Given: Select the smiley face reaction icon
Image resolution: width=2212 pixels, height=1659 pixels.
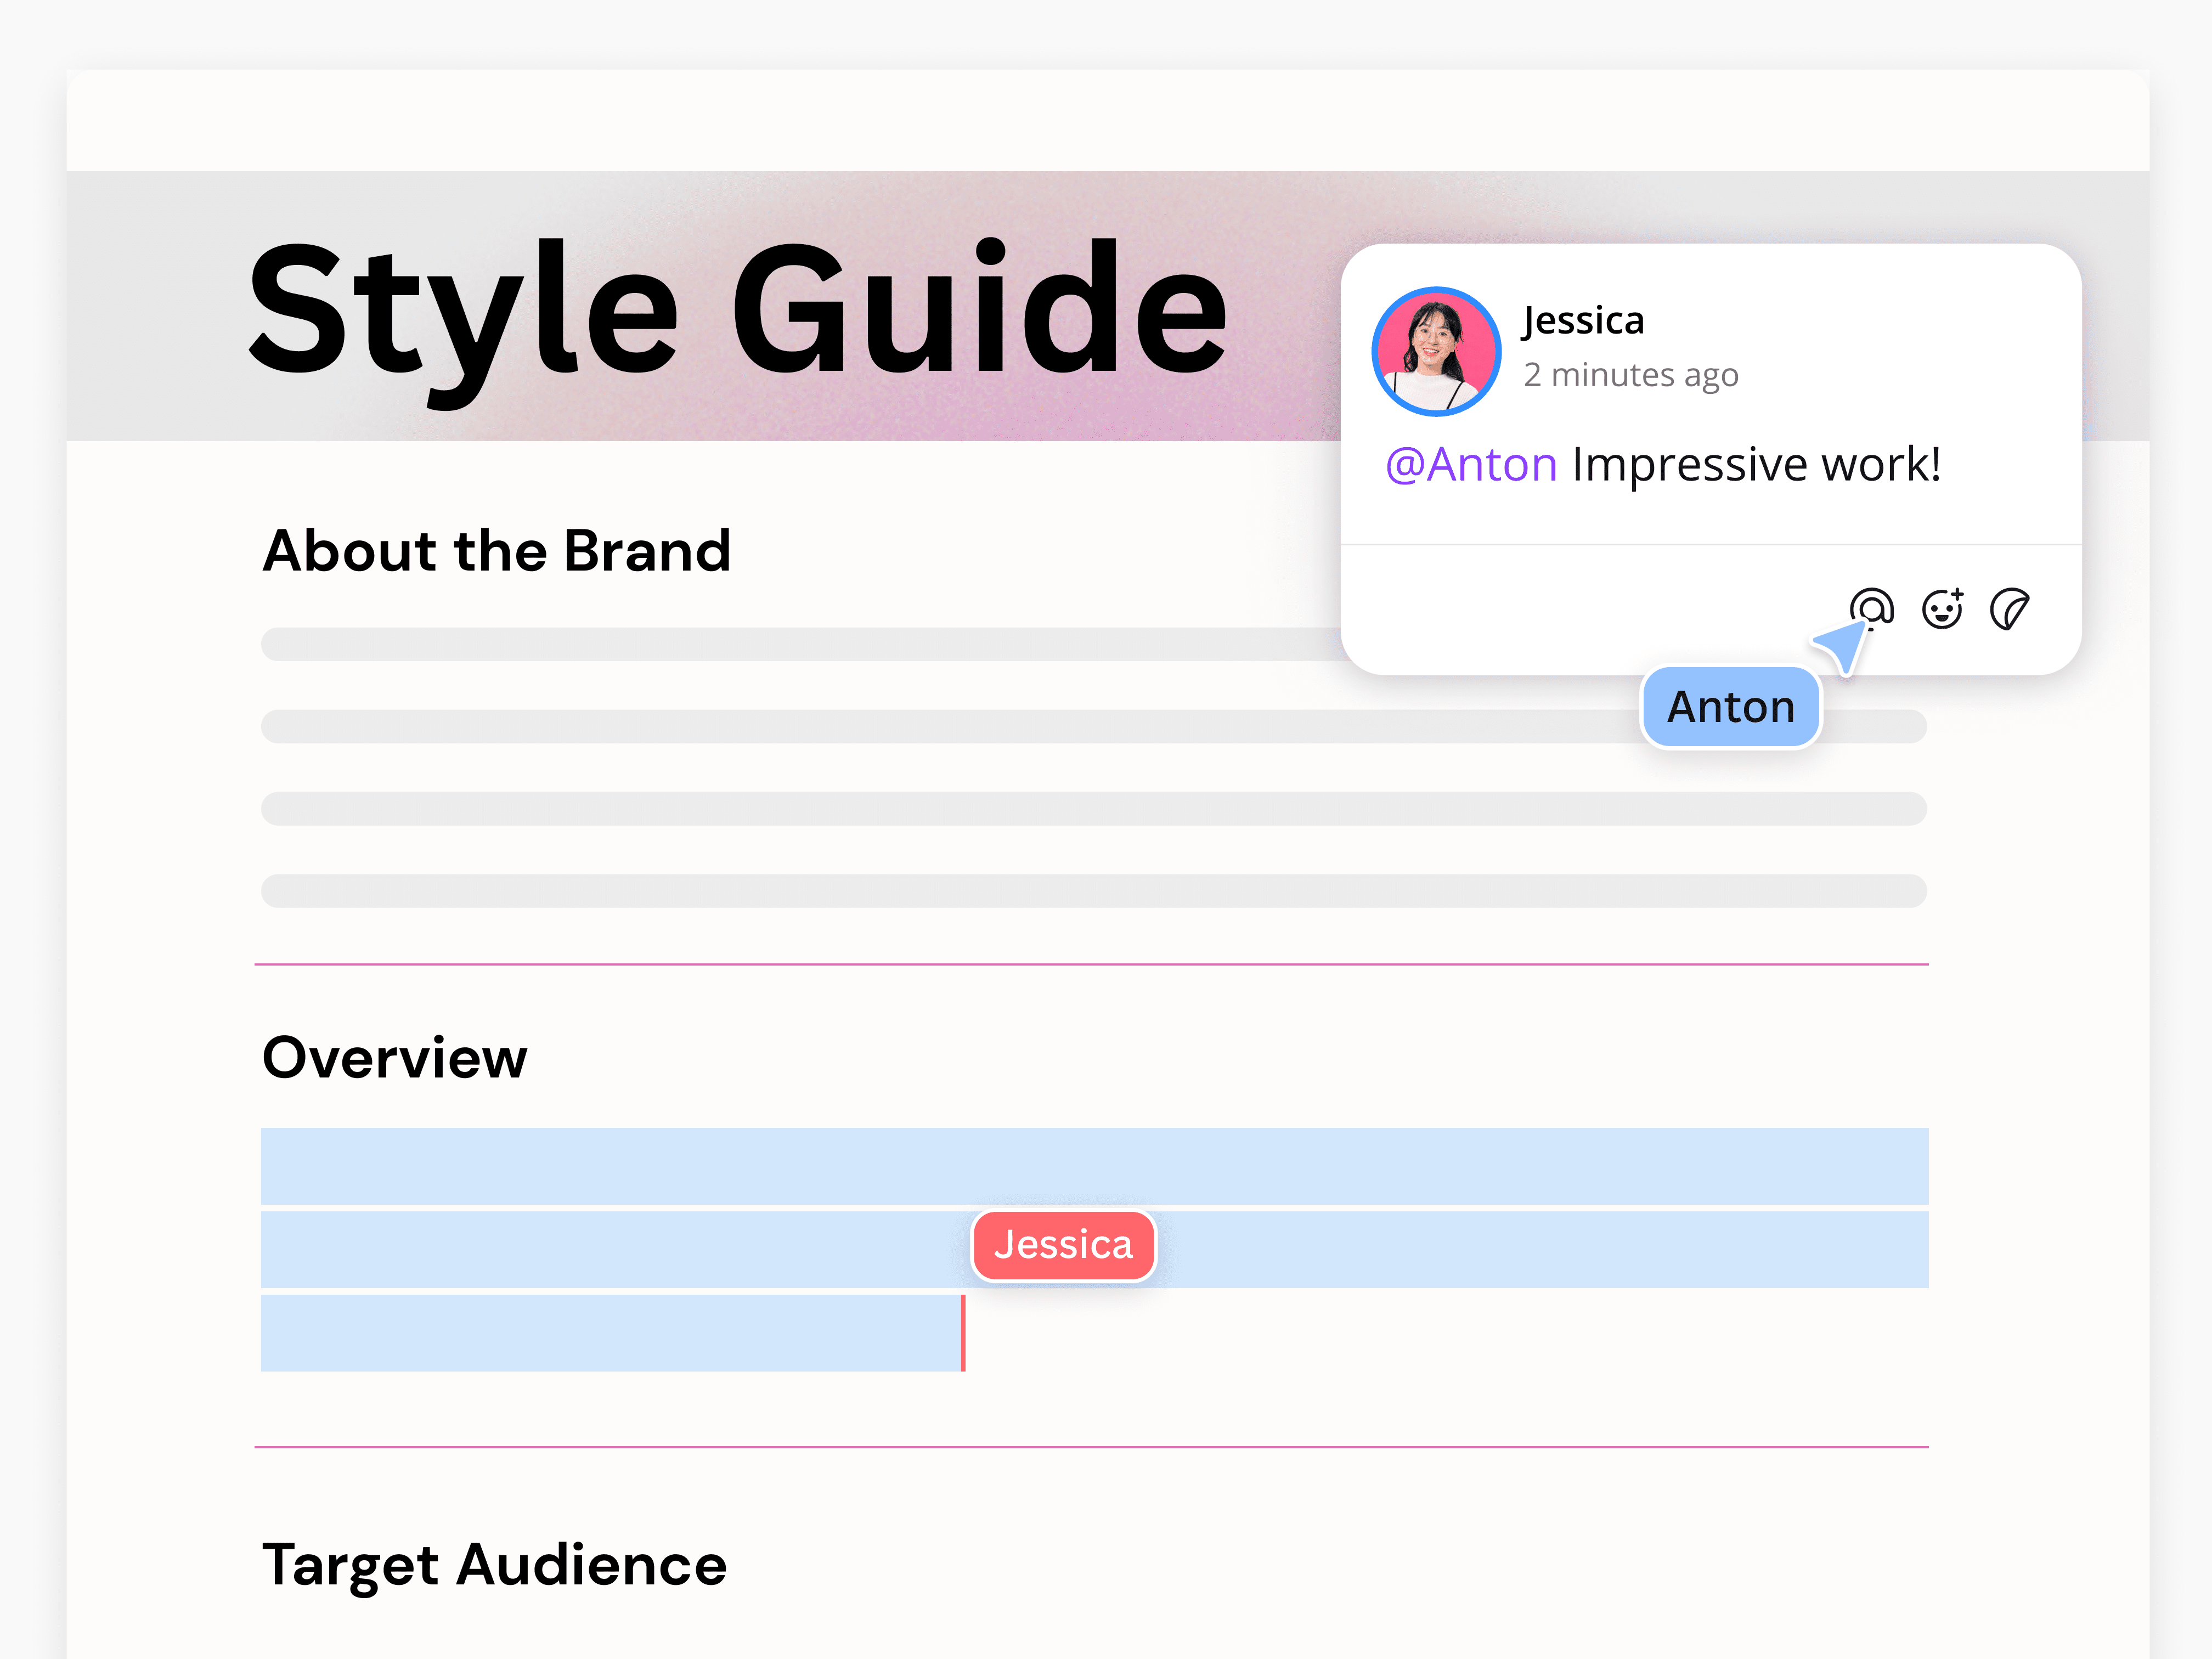Looking at the screenshot, I should pos(1941,607).
